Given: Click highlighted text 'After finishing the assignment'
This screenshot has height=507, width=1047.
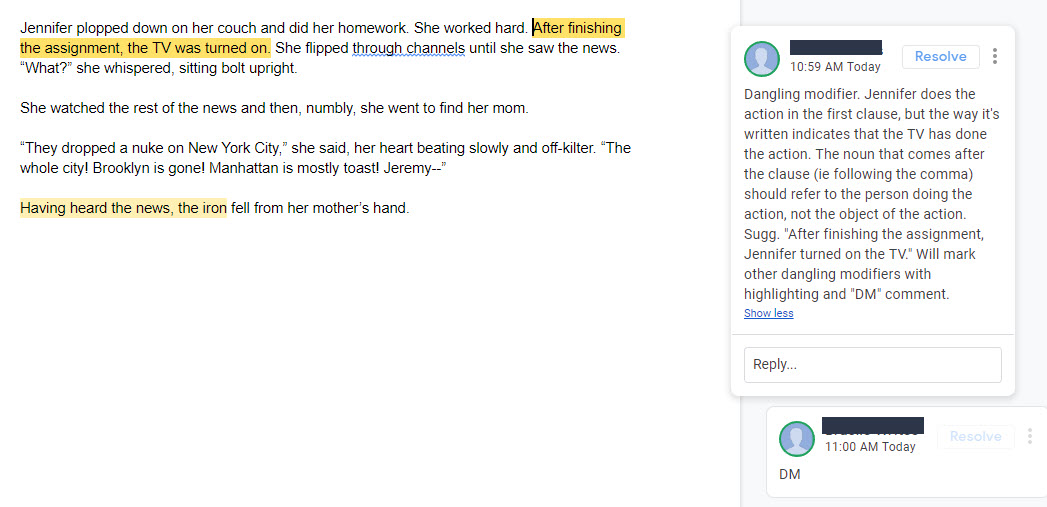Looking at the screenshot, I should pos(322,38).
